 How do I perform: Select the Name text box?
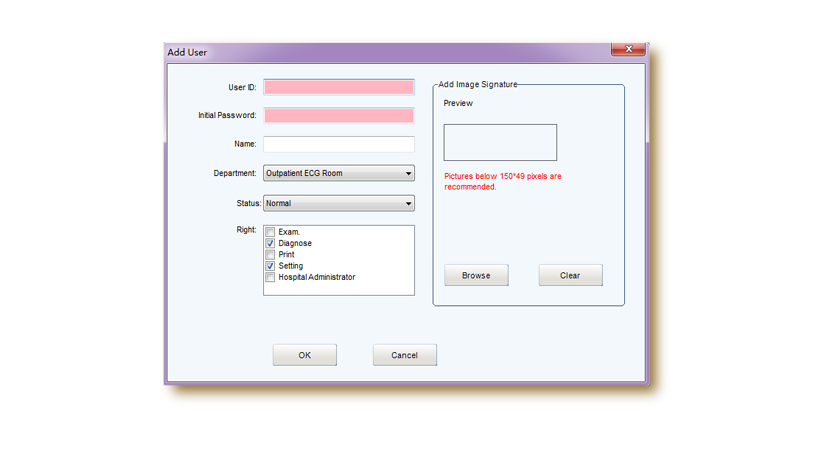[338, 144]
